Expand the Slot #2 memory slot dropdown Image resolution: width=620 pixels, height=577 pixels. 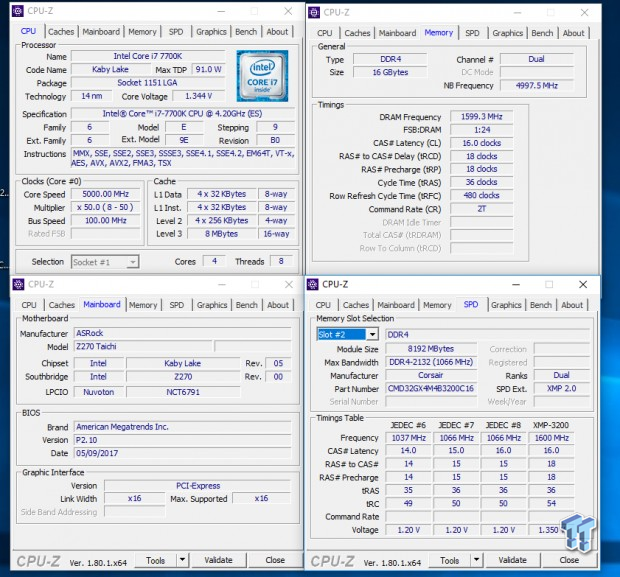click(x=372, y=335)
